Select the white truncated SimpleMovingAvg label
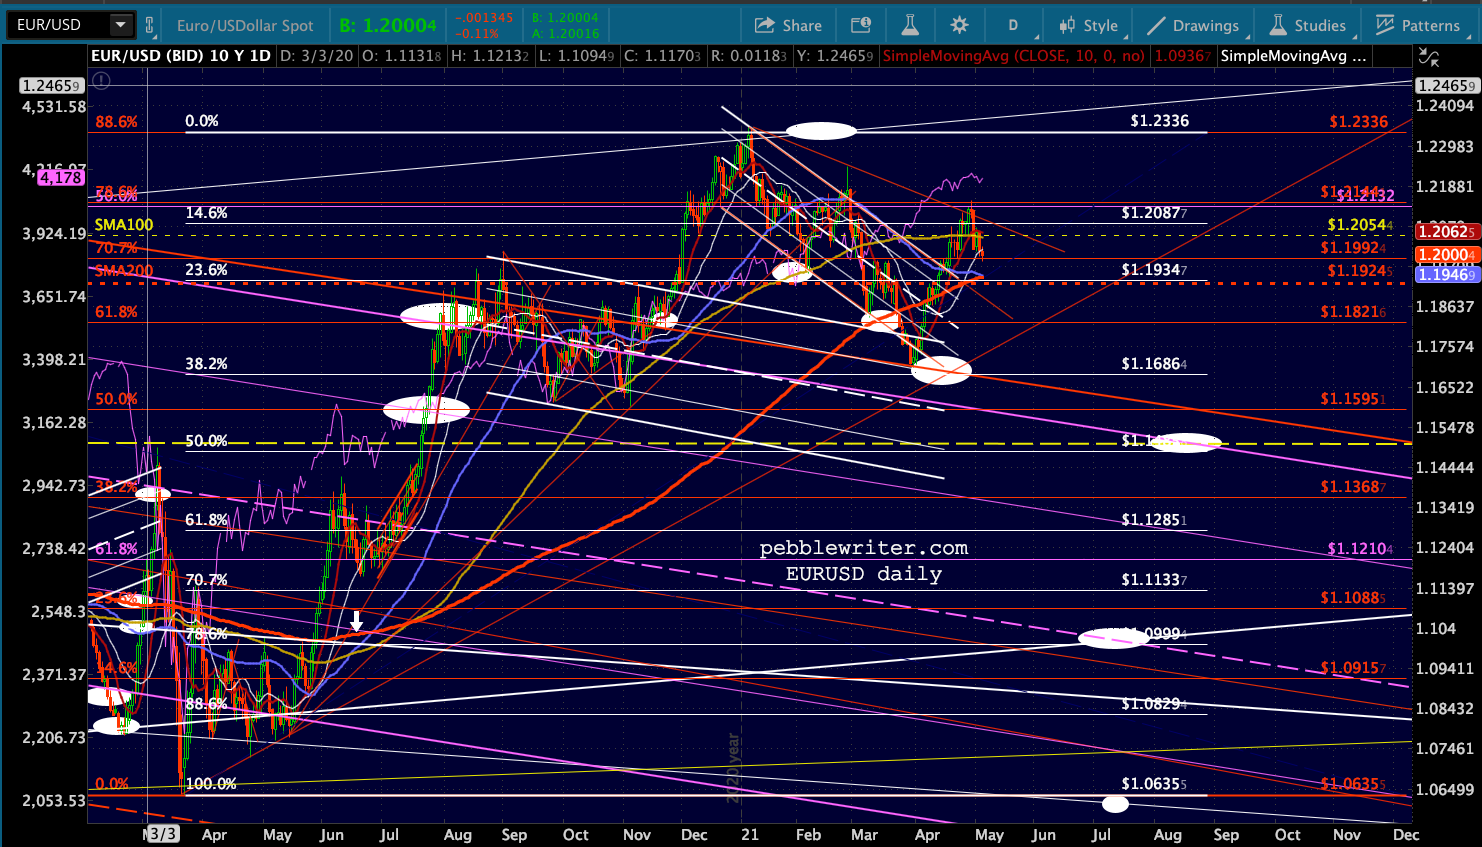Viewport: 1482px width, 847px height. [1293, 56]
